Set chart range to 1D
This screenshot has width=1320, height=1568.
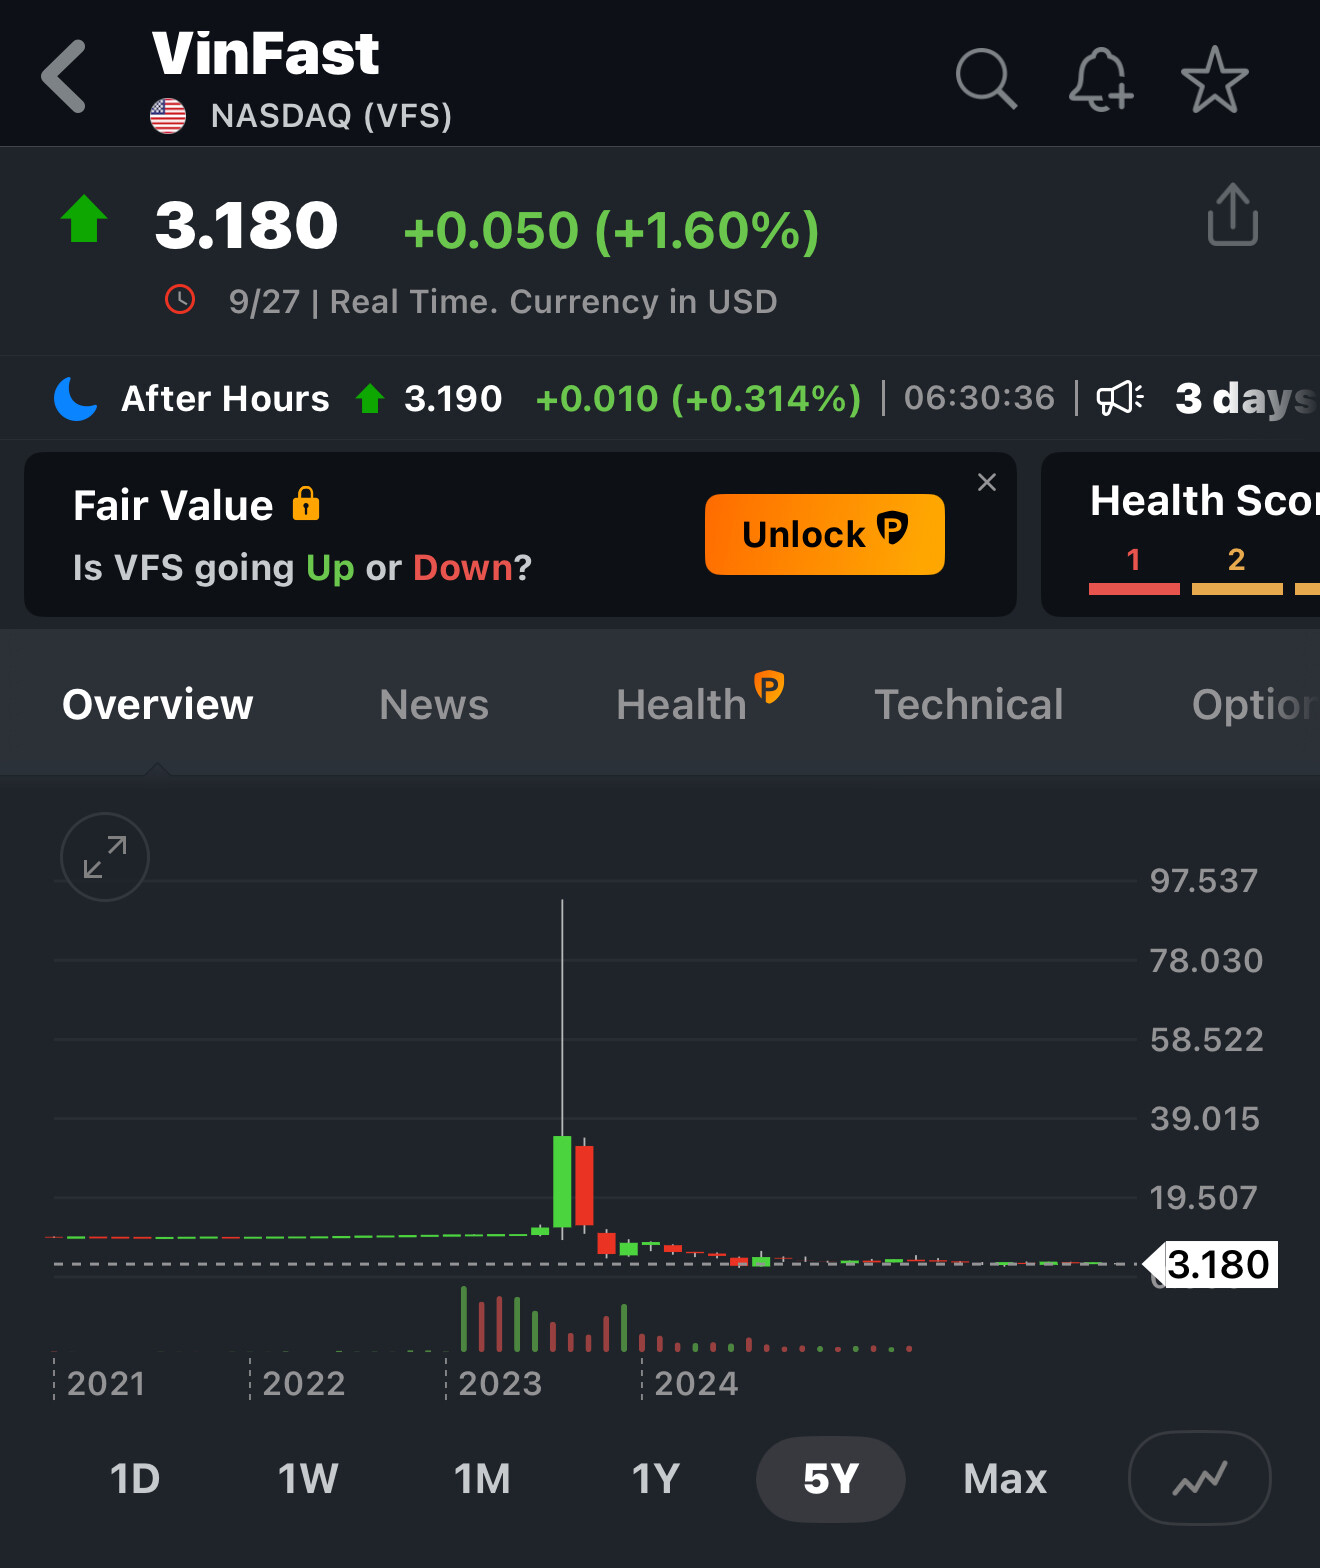(x=135, y=1478)
